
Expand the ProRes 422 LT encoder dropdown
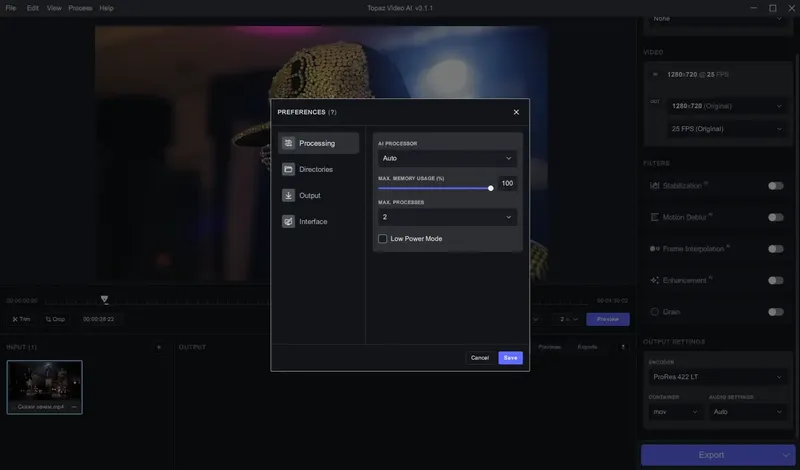pyautogui.click(x=717, y=377)
